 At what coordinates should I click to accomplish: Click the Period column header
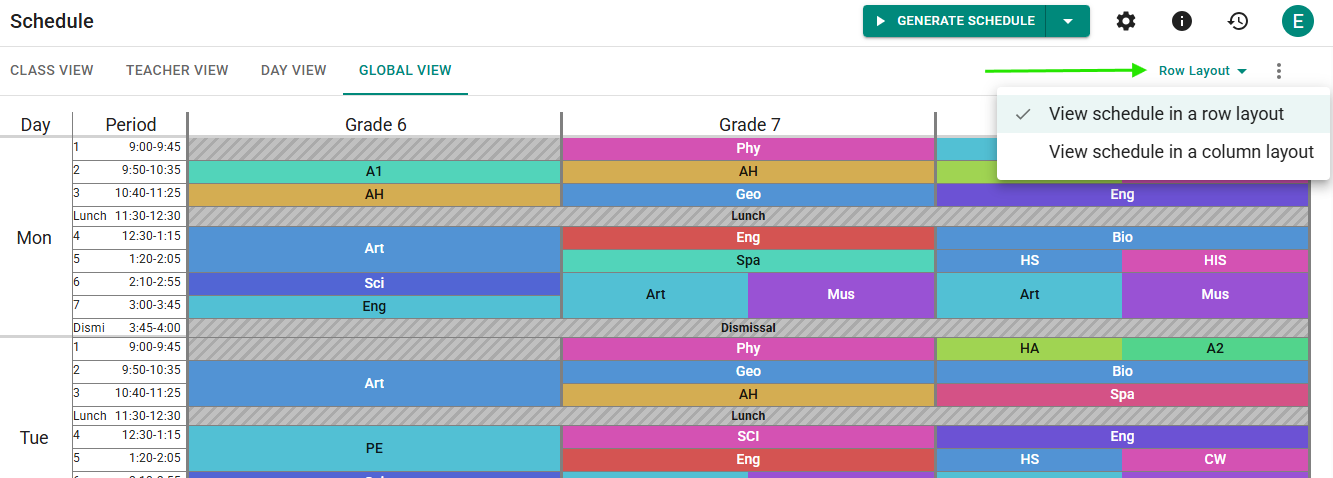pos(131,125)
